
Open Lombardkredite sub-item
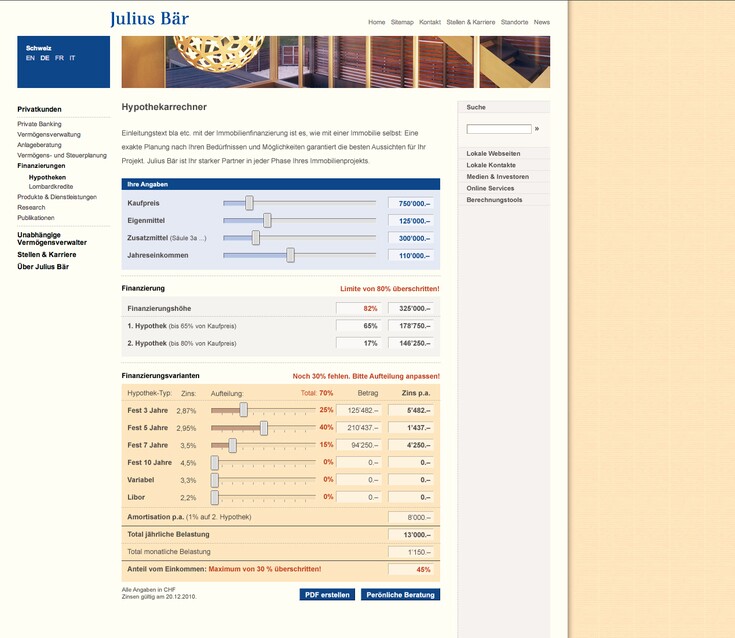point(51,187)
